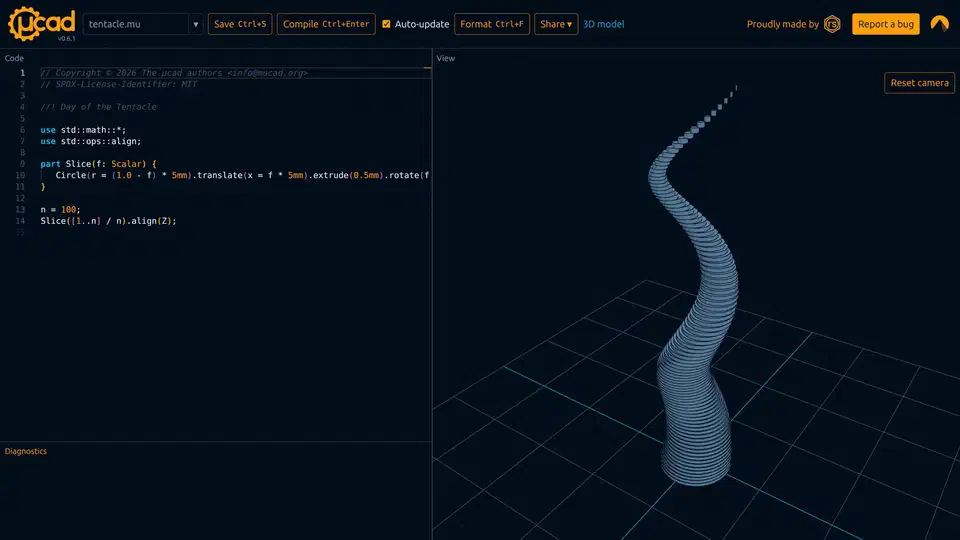Click the Proudly made by text
Image resolution: width=960 pixels, height=540 pixels.
point(782,24)
